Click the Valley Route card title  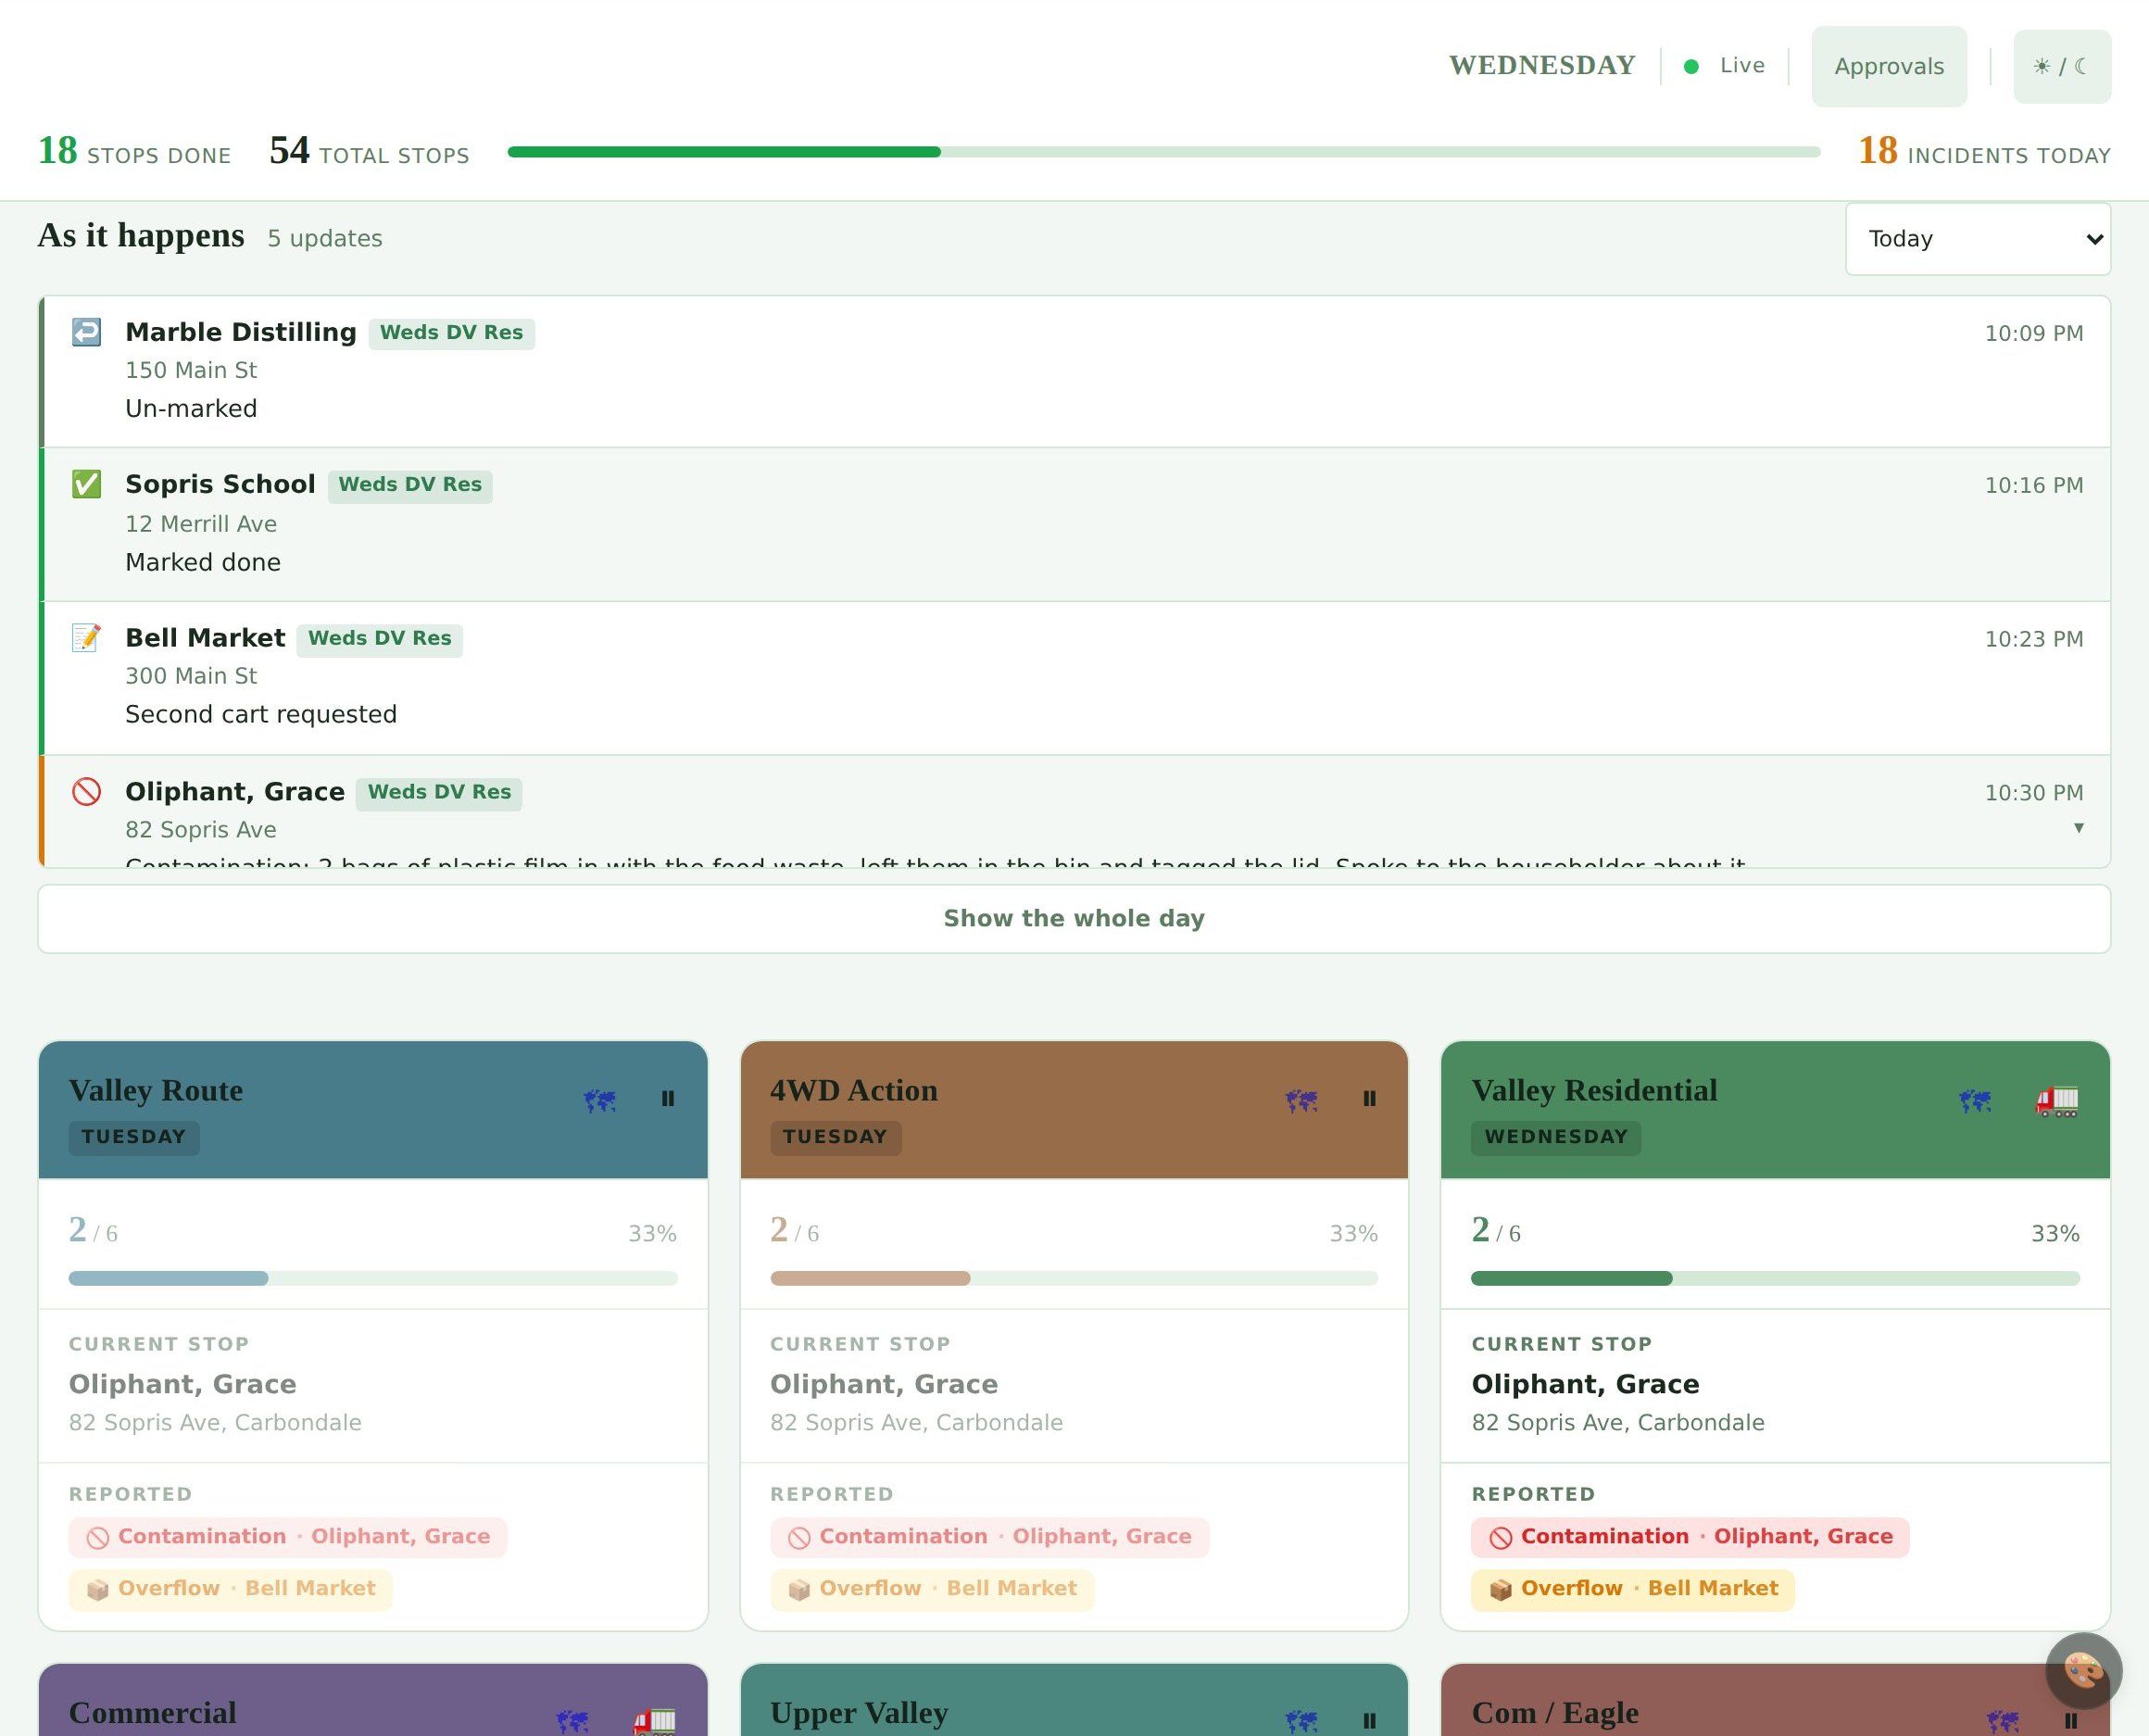pyautogui.click(x=156, y=1090)
